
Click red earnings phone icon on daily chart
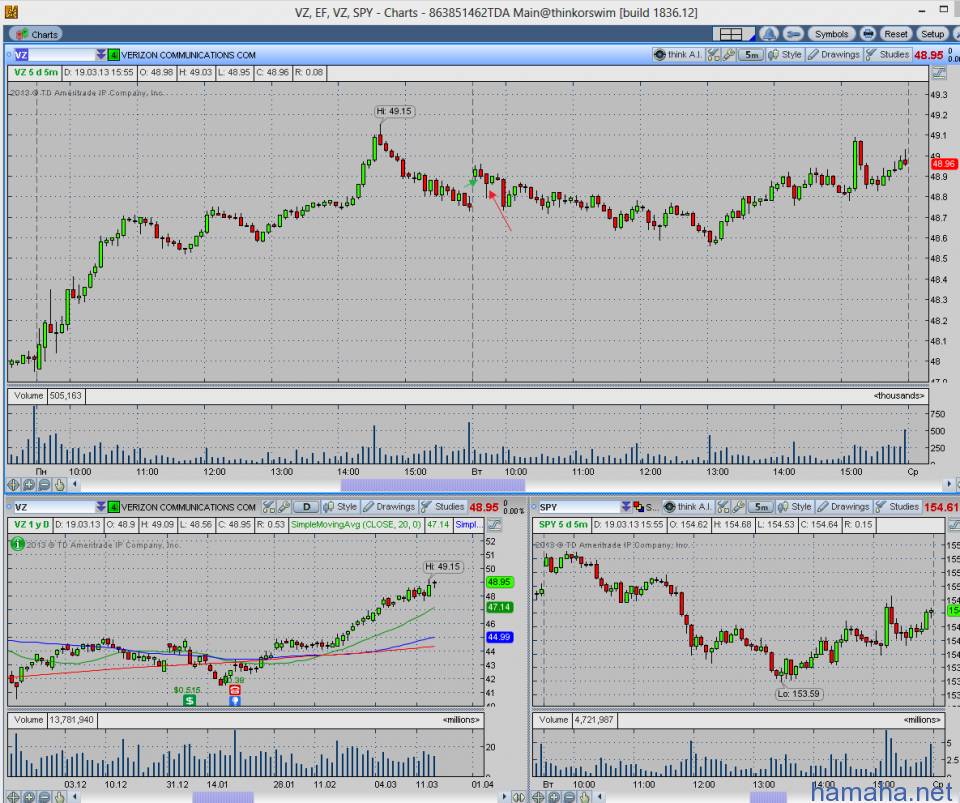tap(234, 690)
